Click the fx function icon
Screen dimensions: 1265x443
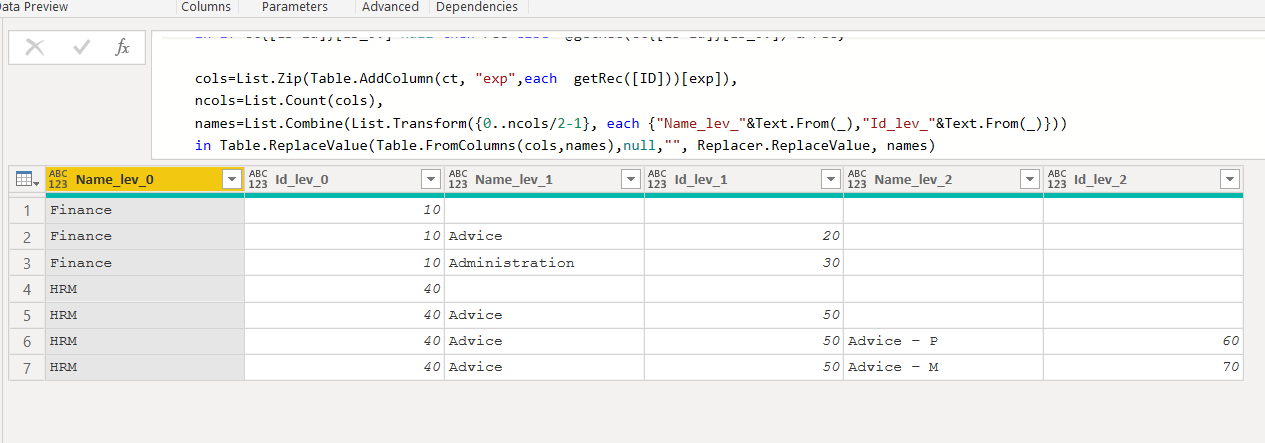pos(122,47)
